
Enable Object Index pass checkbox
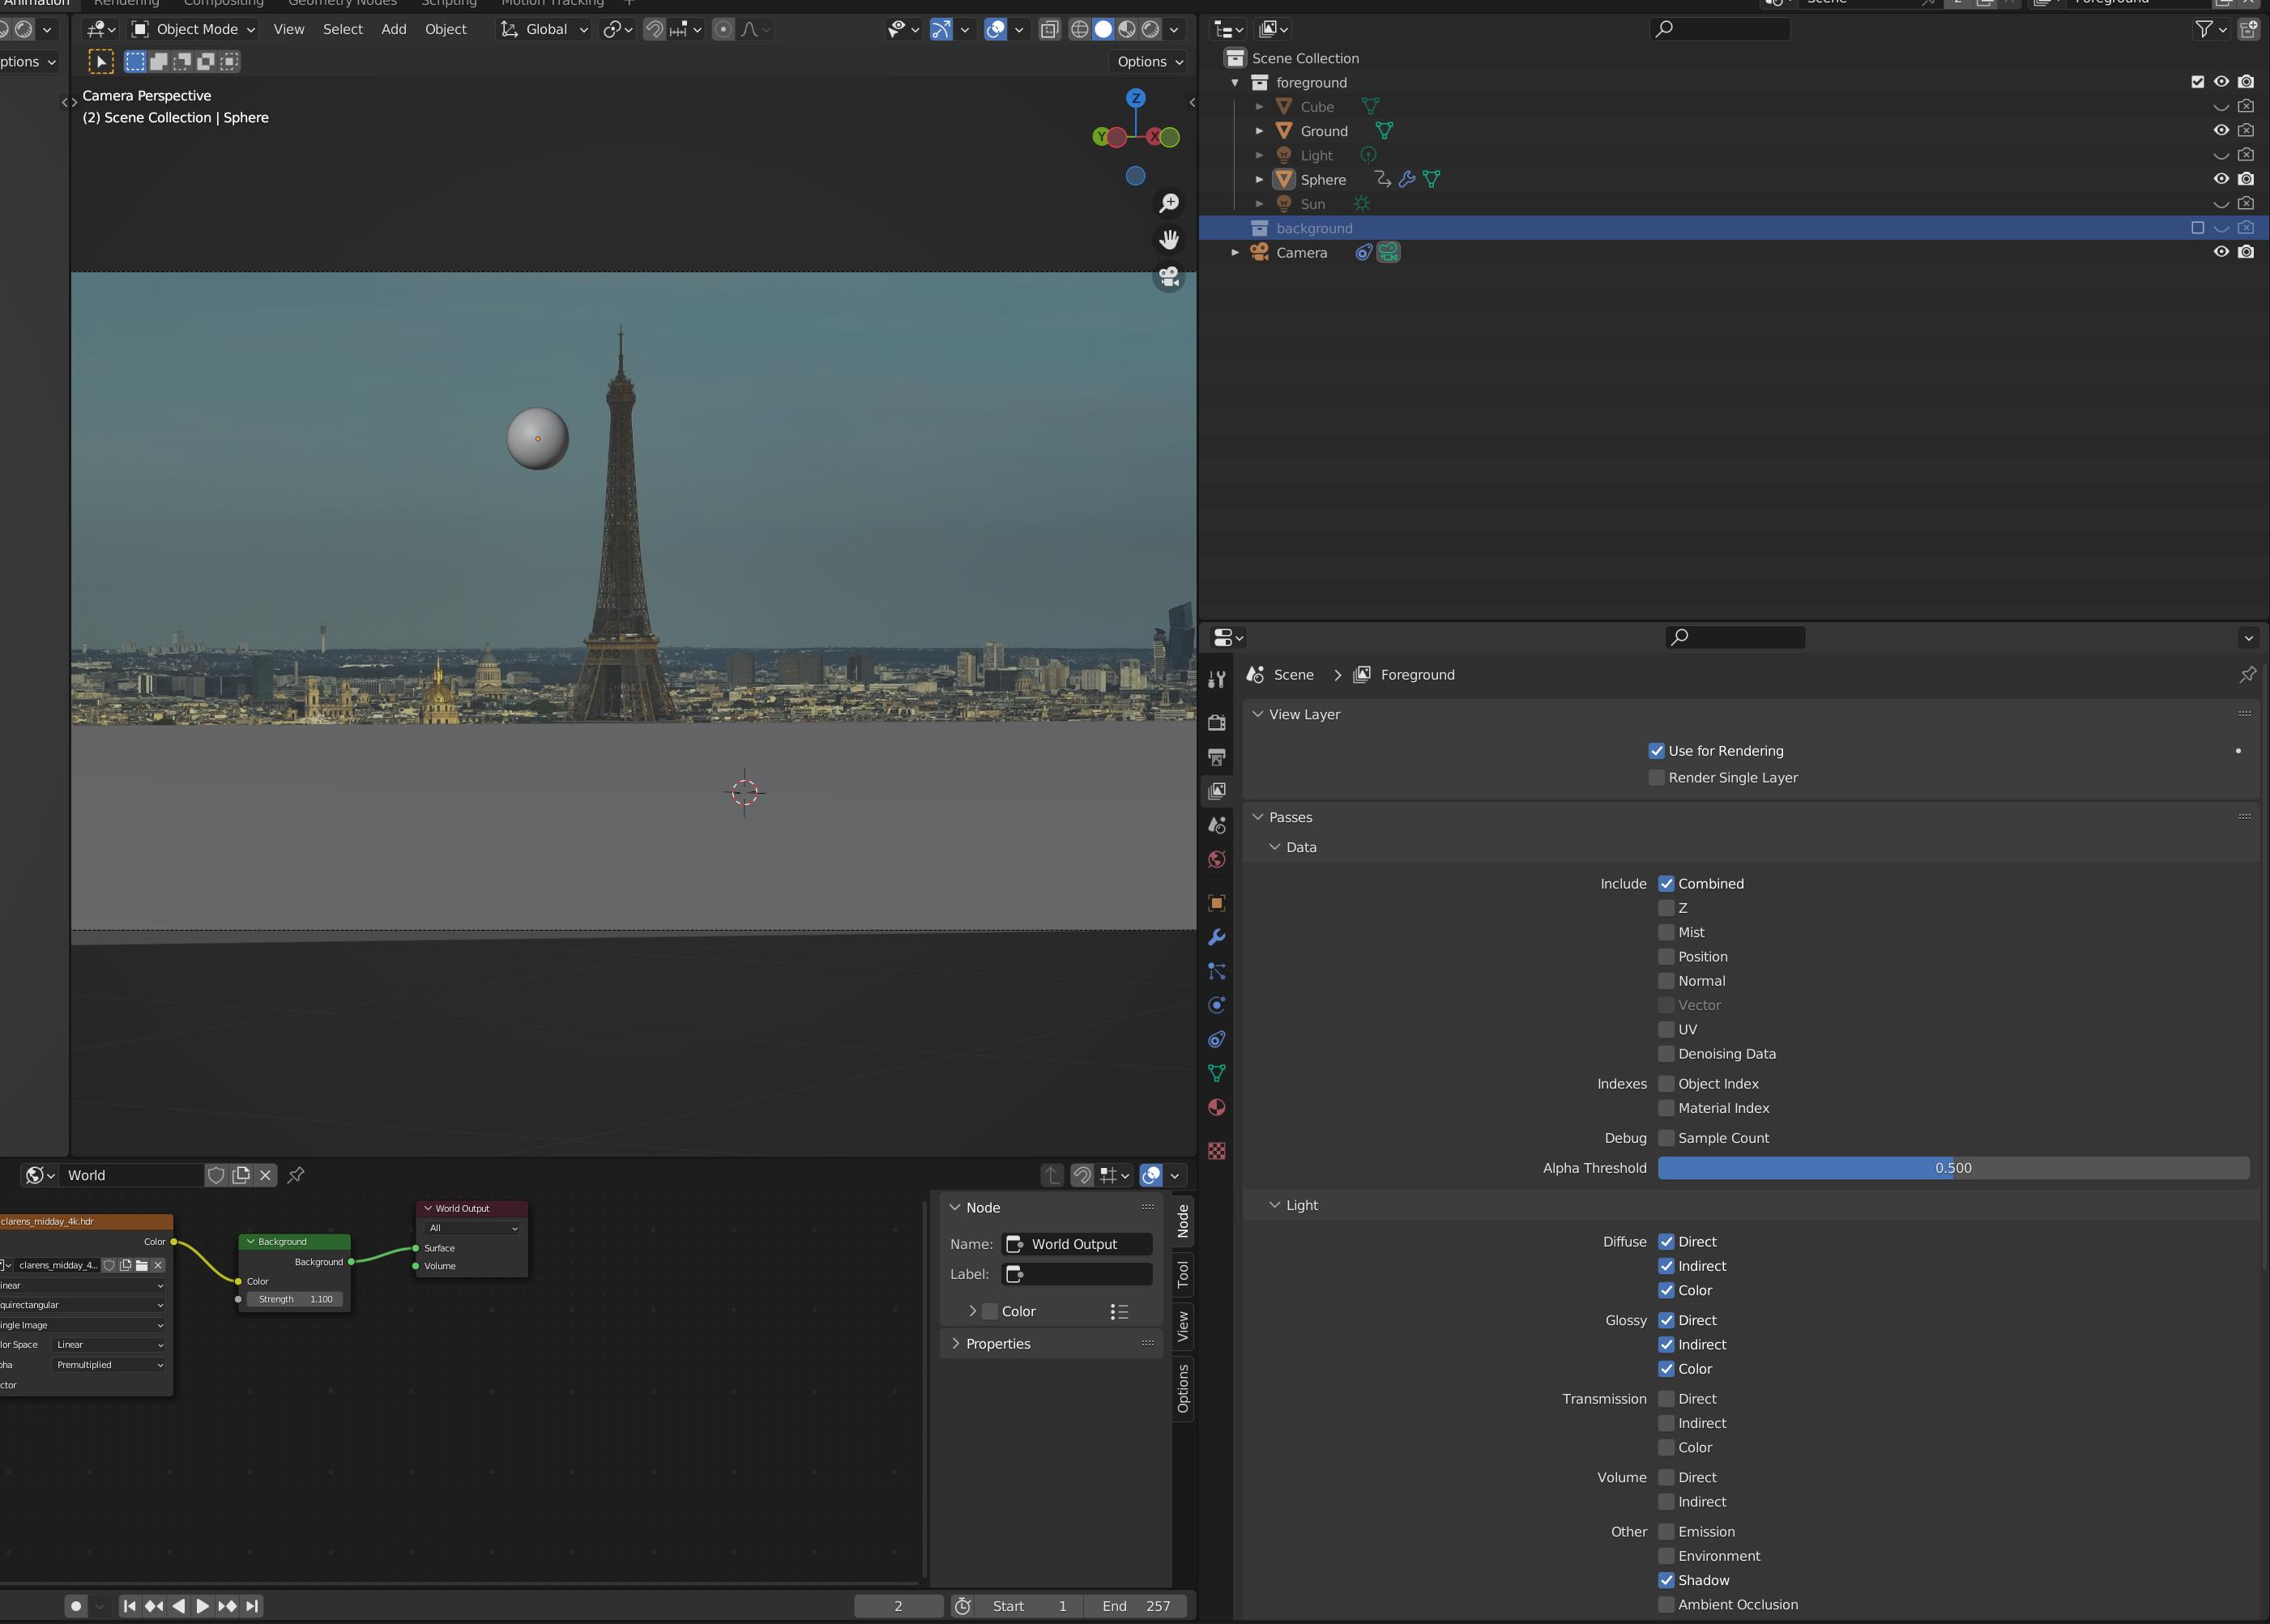(1666, 1084)
